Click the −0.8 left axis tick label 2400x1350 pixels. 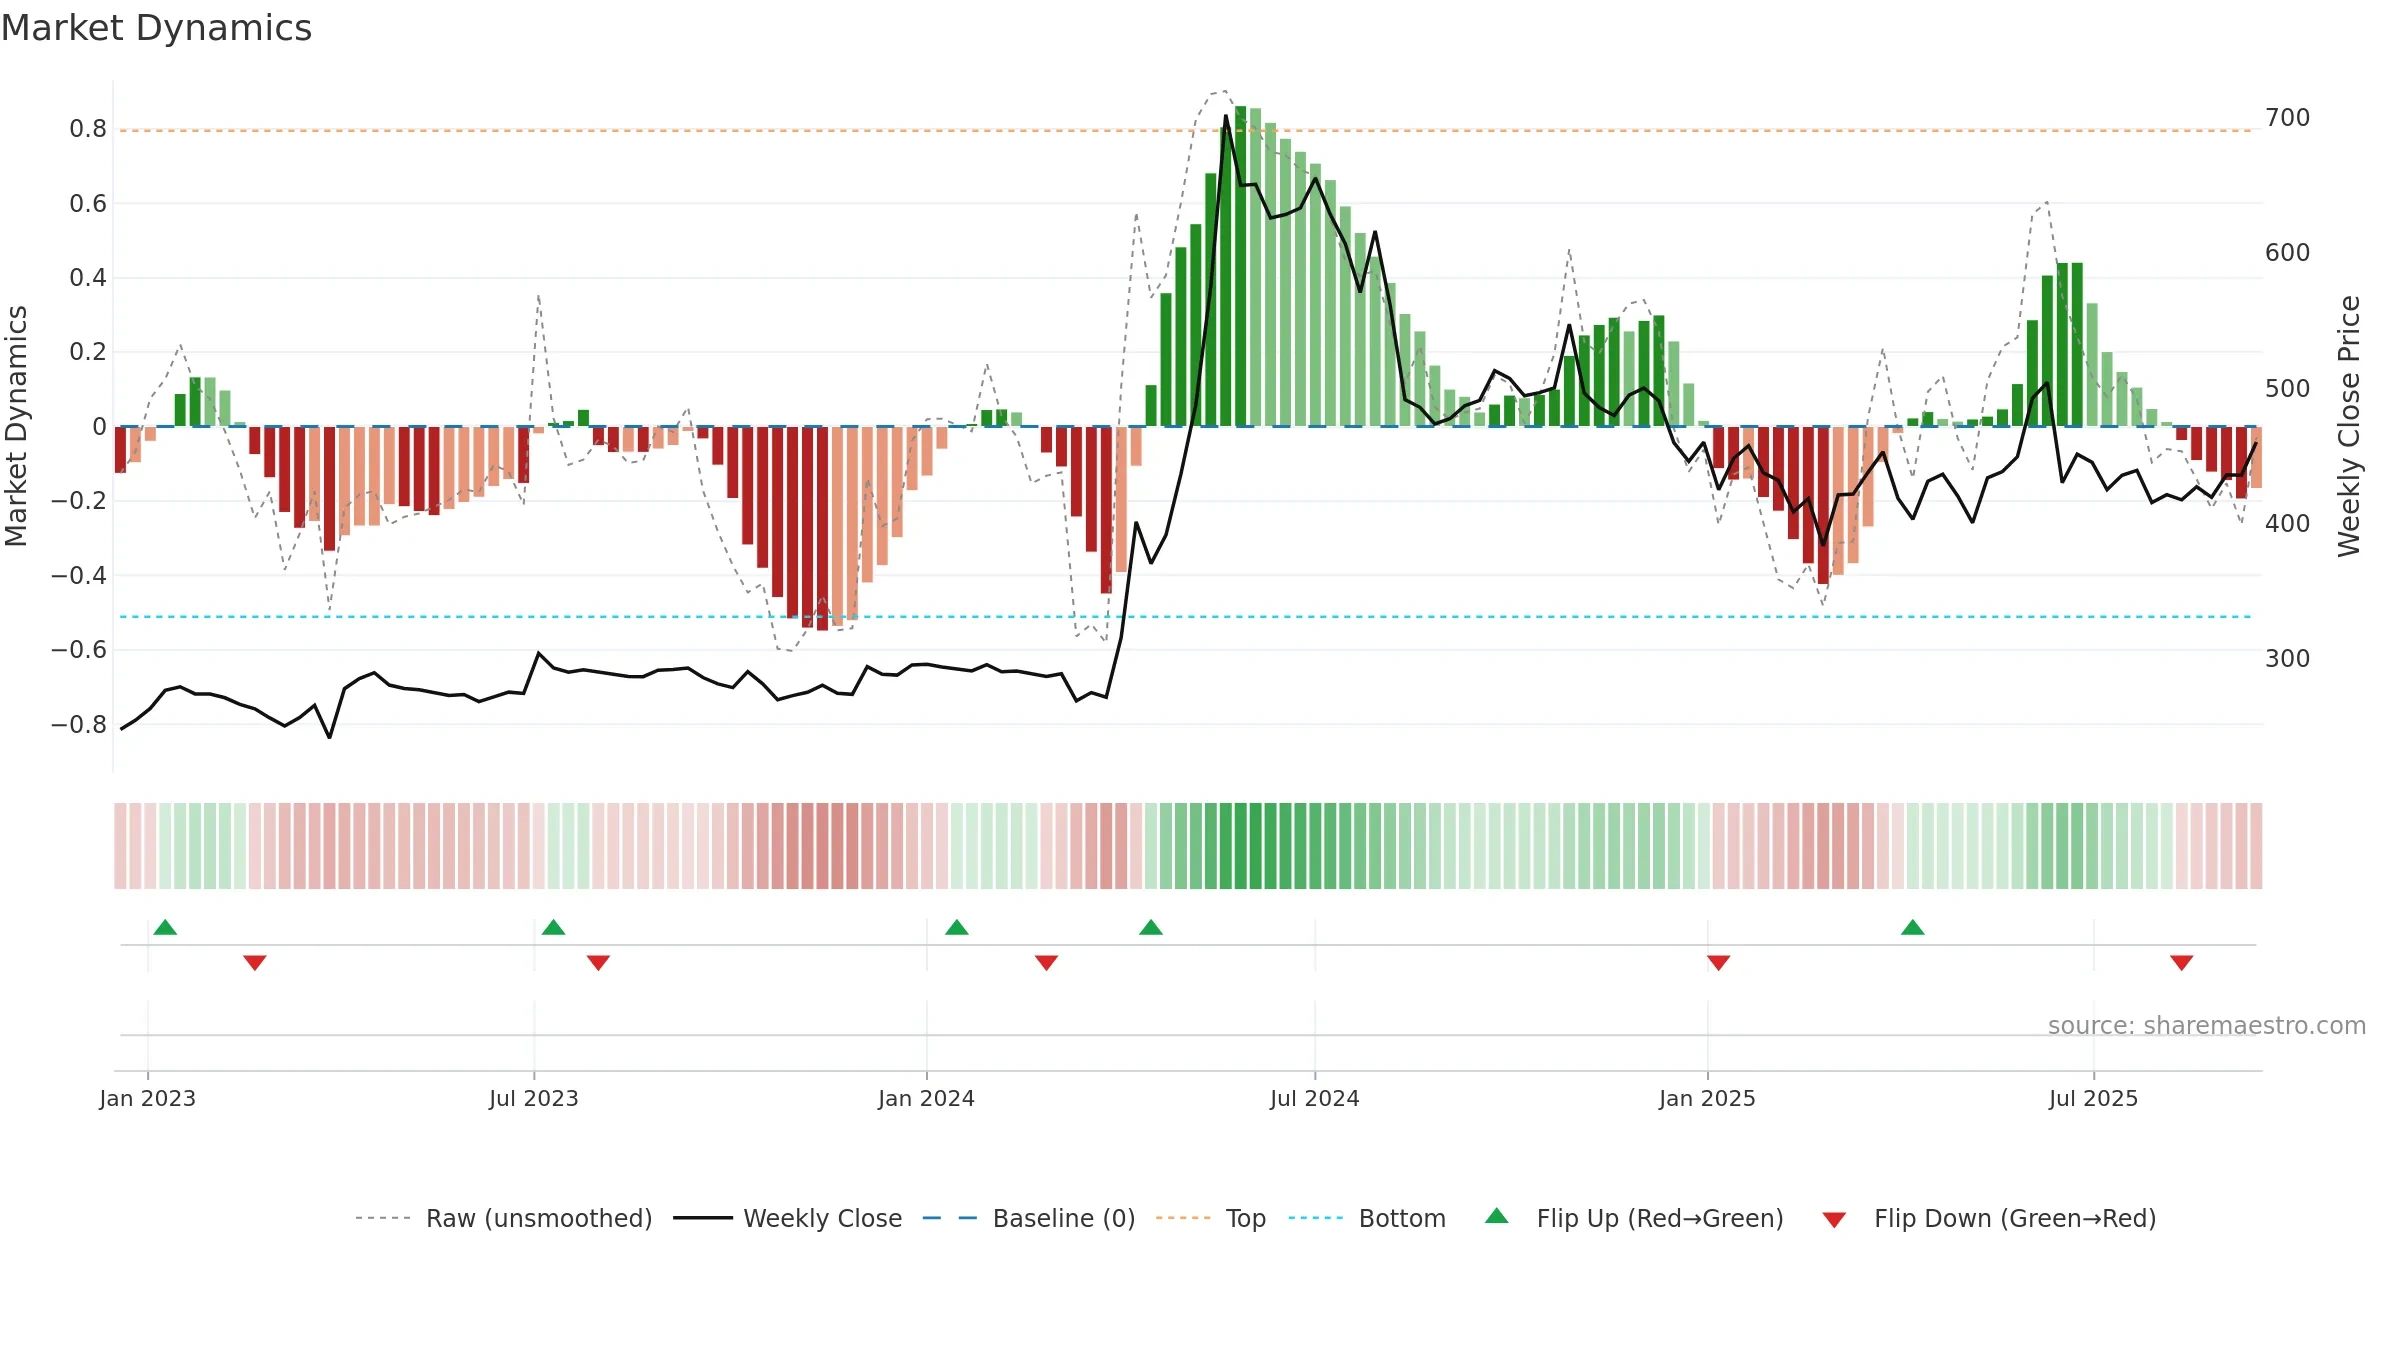[x=79, y=725]
